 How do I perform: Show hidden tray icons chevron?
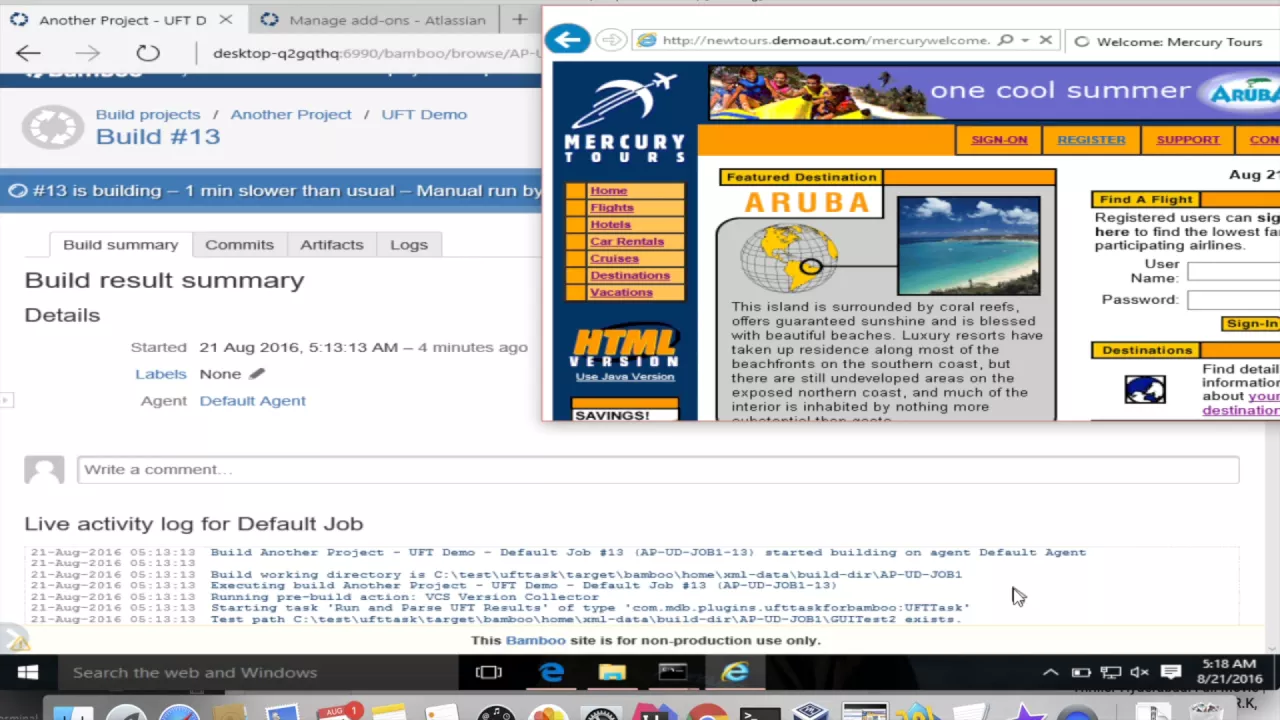tap(1050, 672)
